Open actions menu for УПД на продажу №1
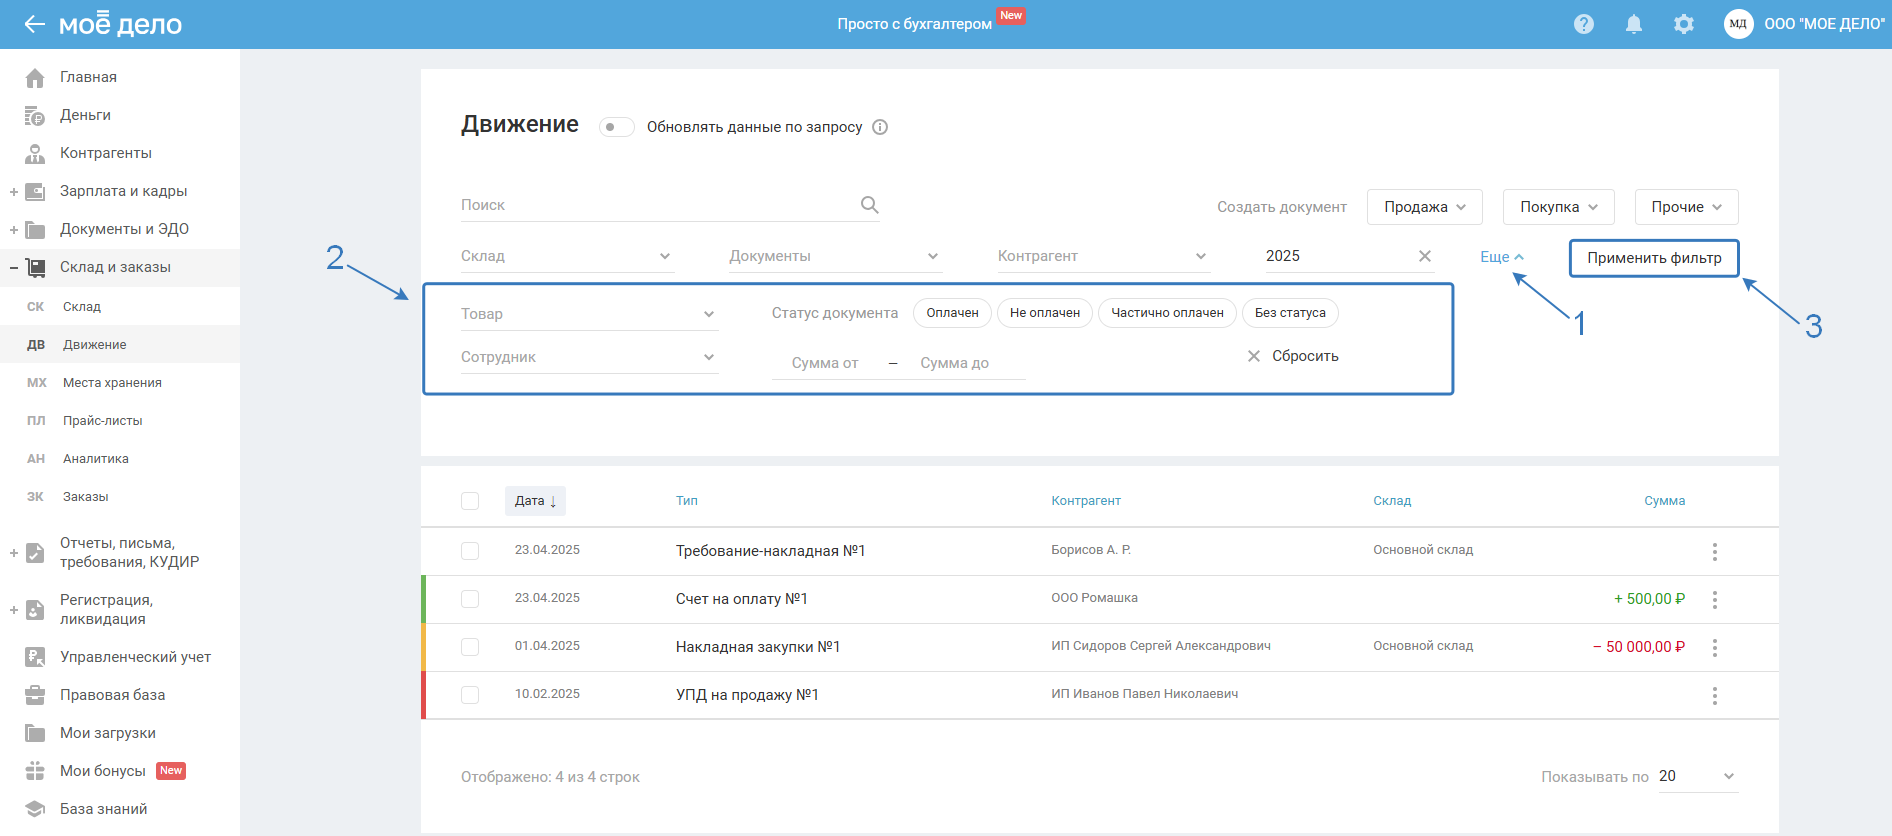 pyautogui.click(x=1714, y=696)
